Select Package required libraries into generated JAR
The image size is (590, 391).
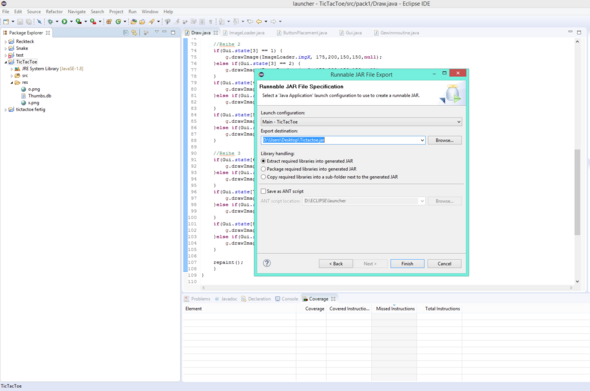[x=263, y=169]
